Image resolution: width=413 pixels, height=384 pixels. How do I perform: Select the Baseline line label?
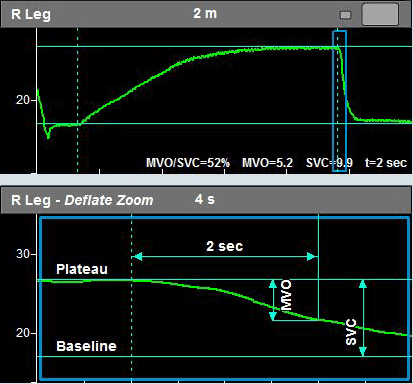(x=86, y=346)
